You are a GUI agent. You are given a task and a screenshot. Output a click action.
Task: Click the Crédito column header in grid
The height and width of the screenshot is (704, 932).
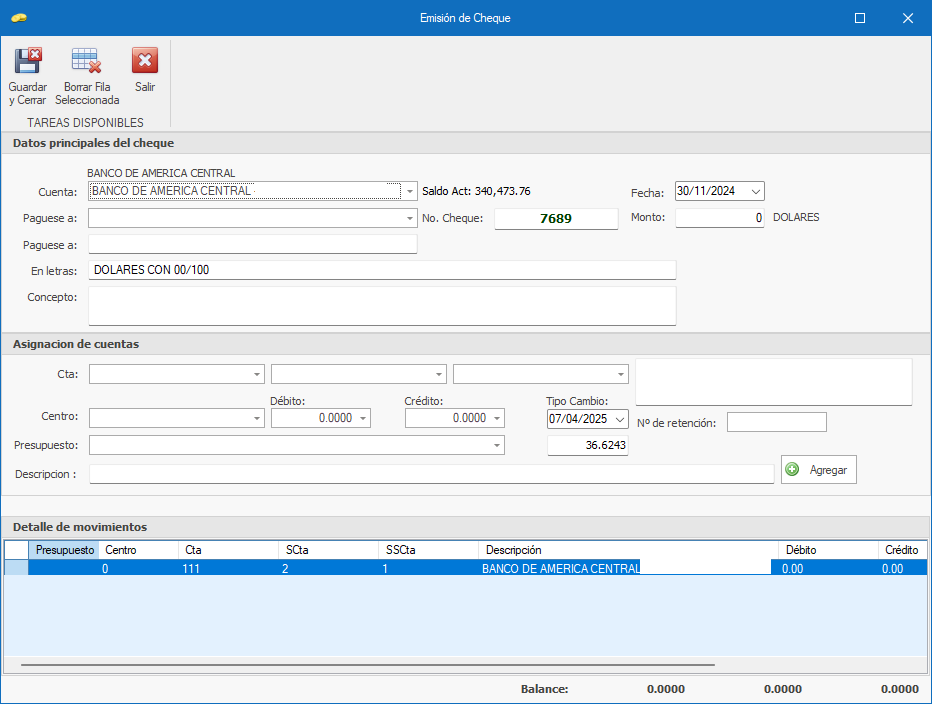coord(902,550)
